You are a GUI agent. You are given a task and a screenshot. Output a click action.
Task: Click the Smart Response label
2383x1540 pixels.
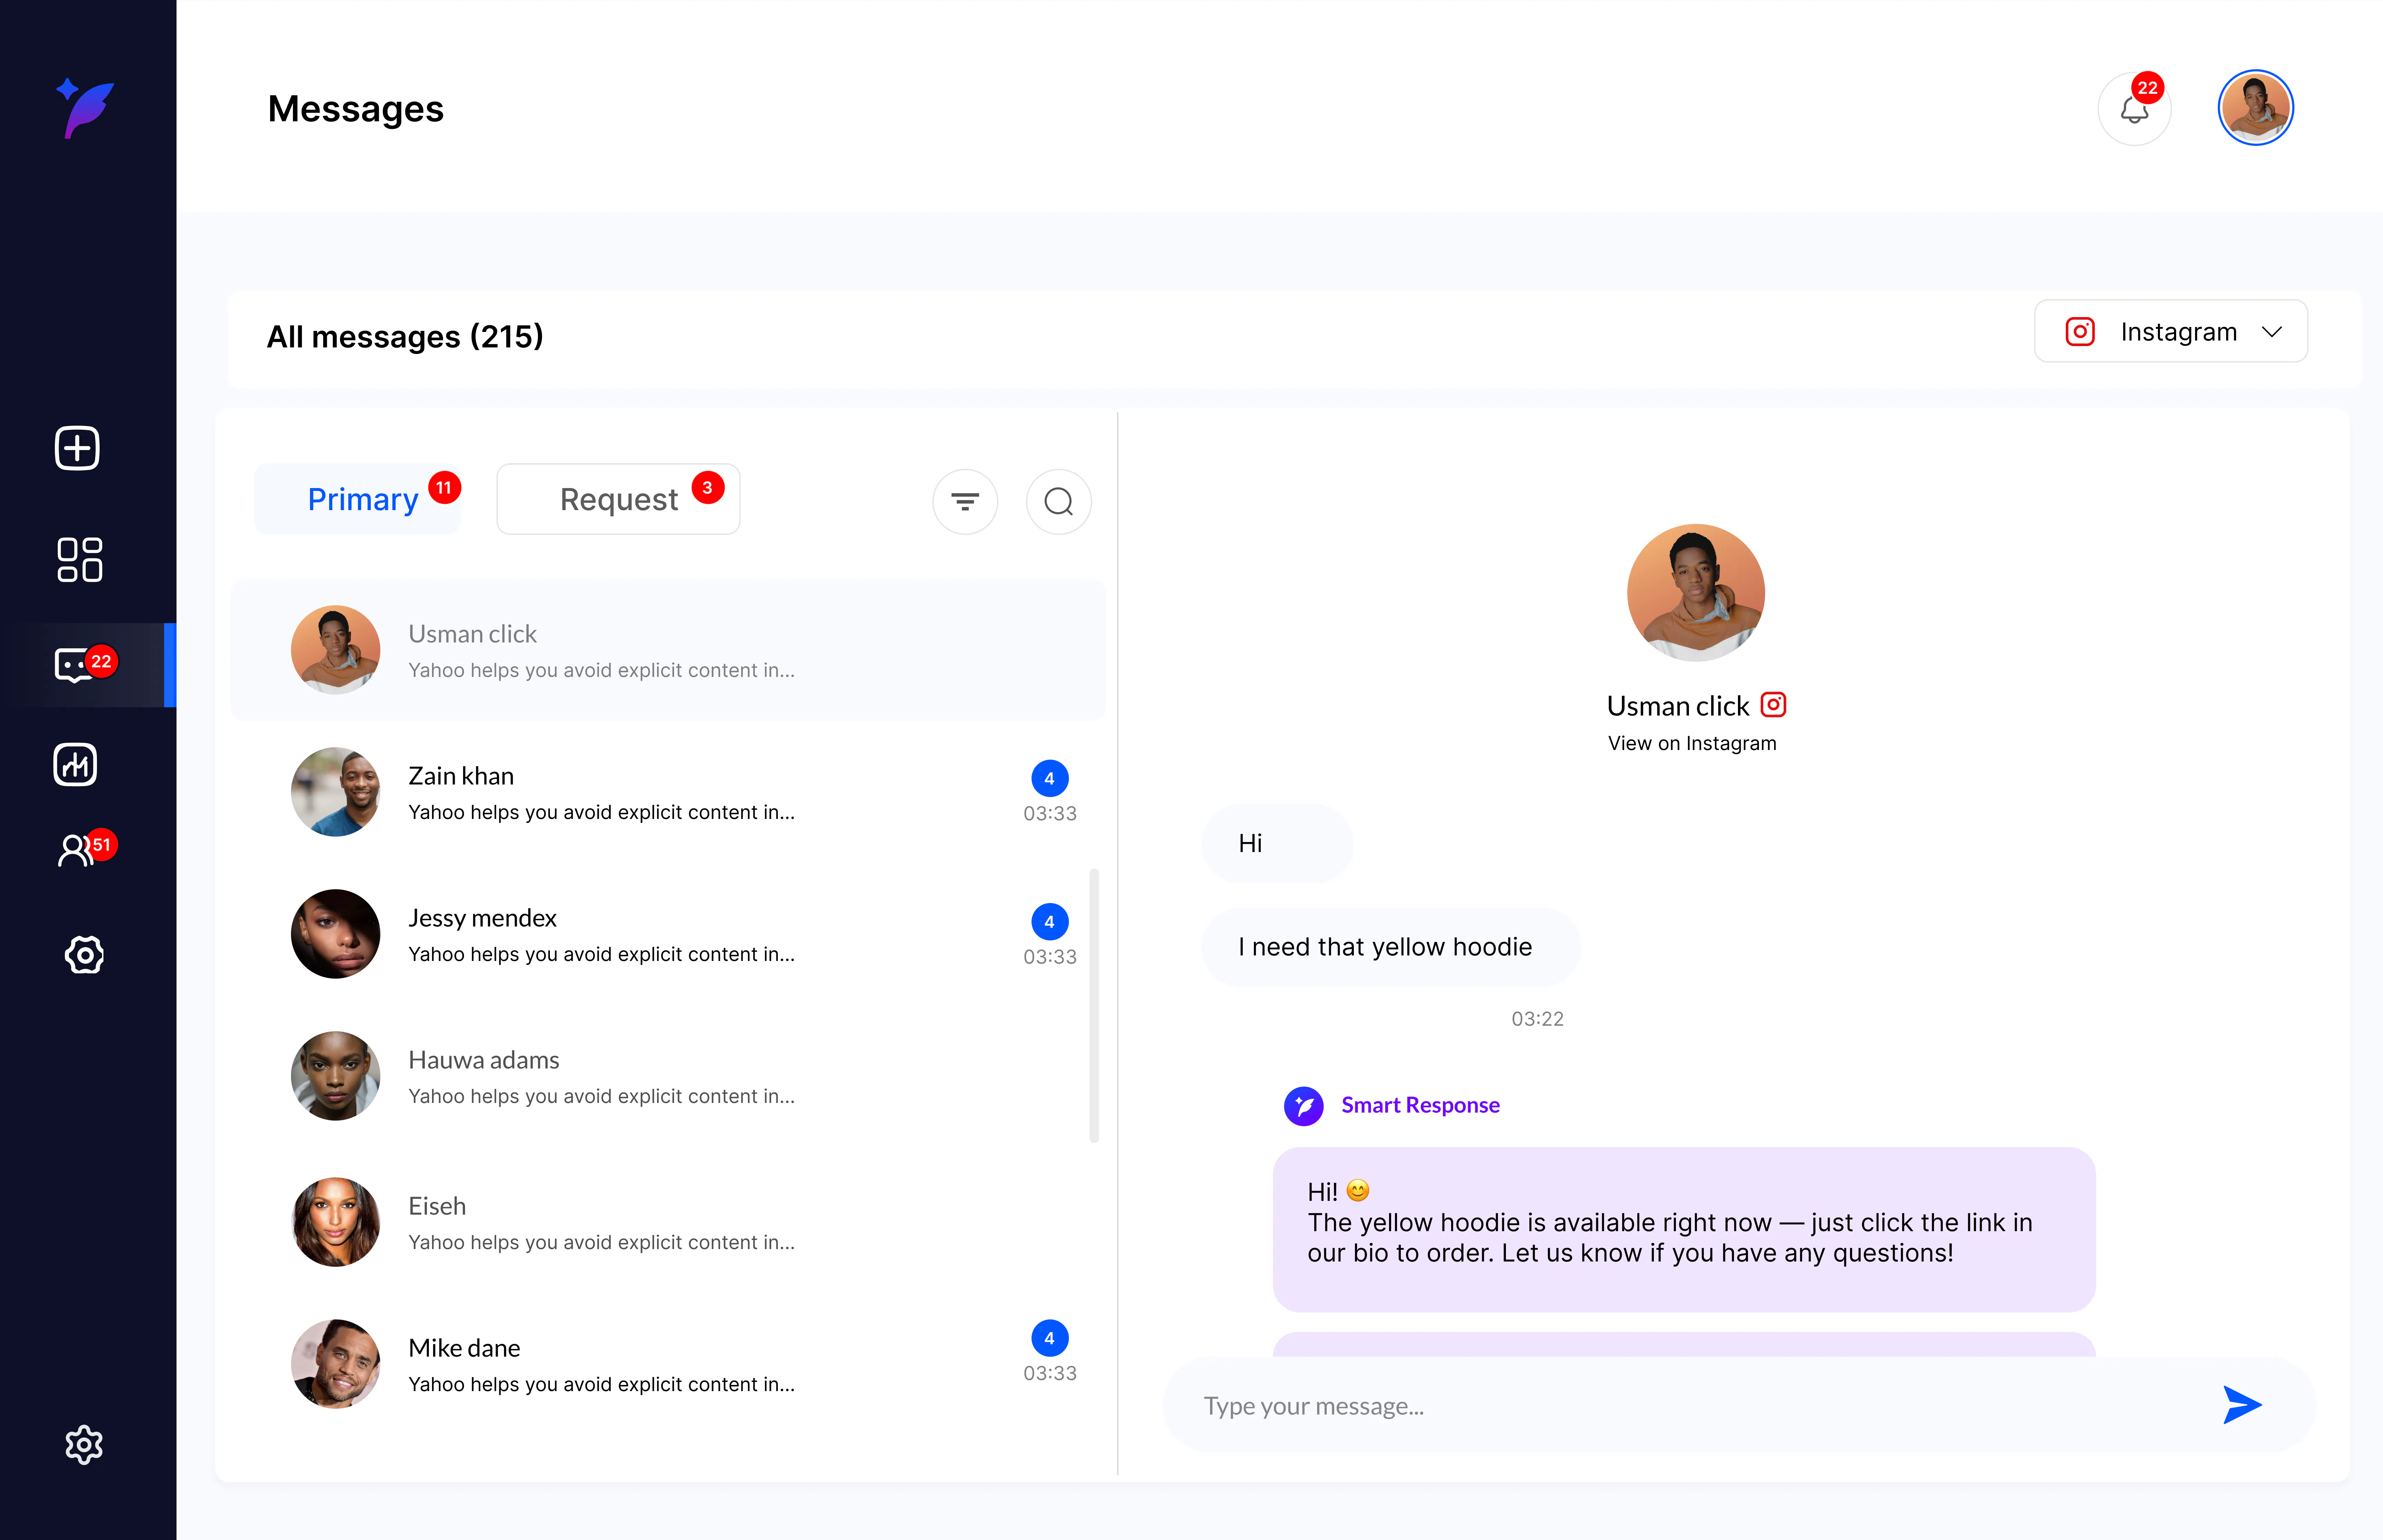[x=1420, y=1105]
